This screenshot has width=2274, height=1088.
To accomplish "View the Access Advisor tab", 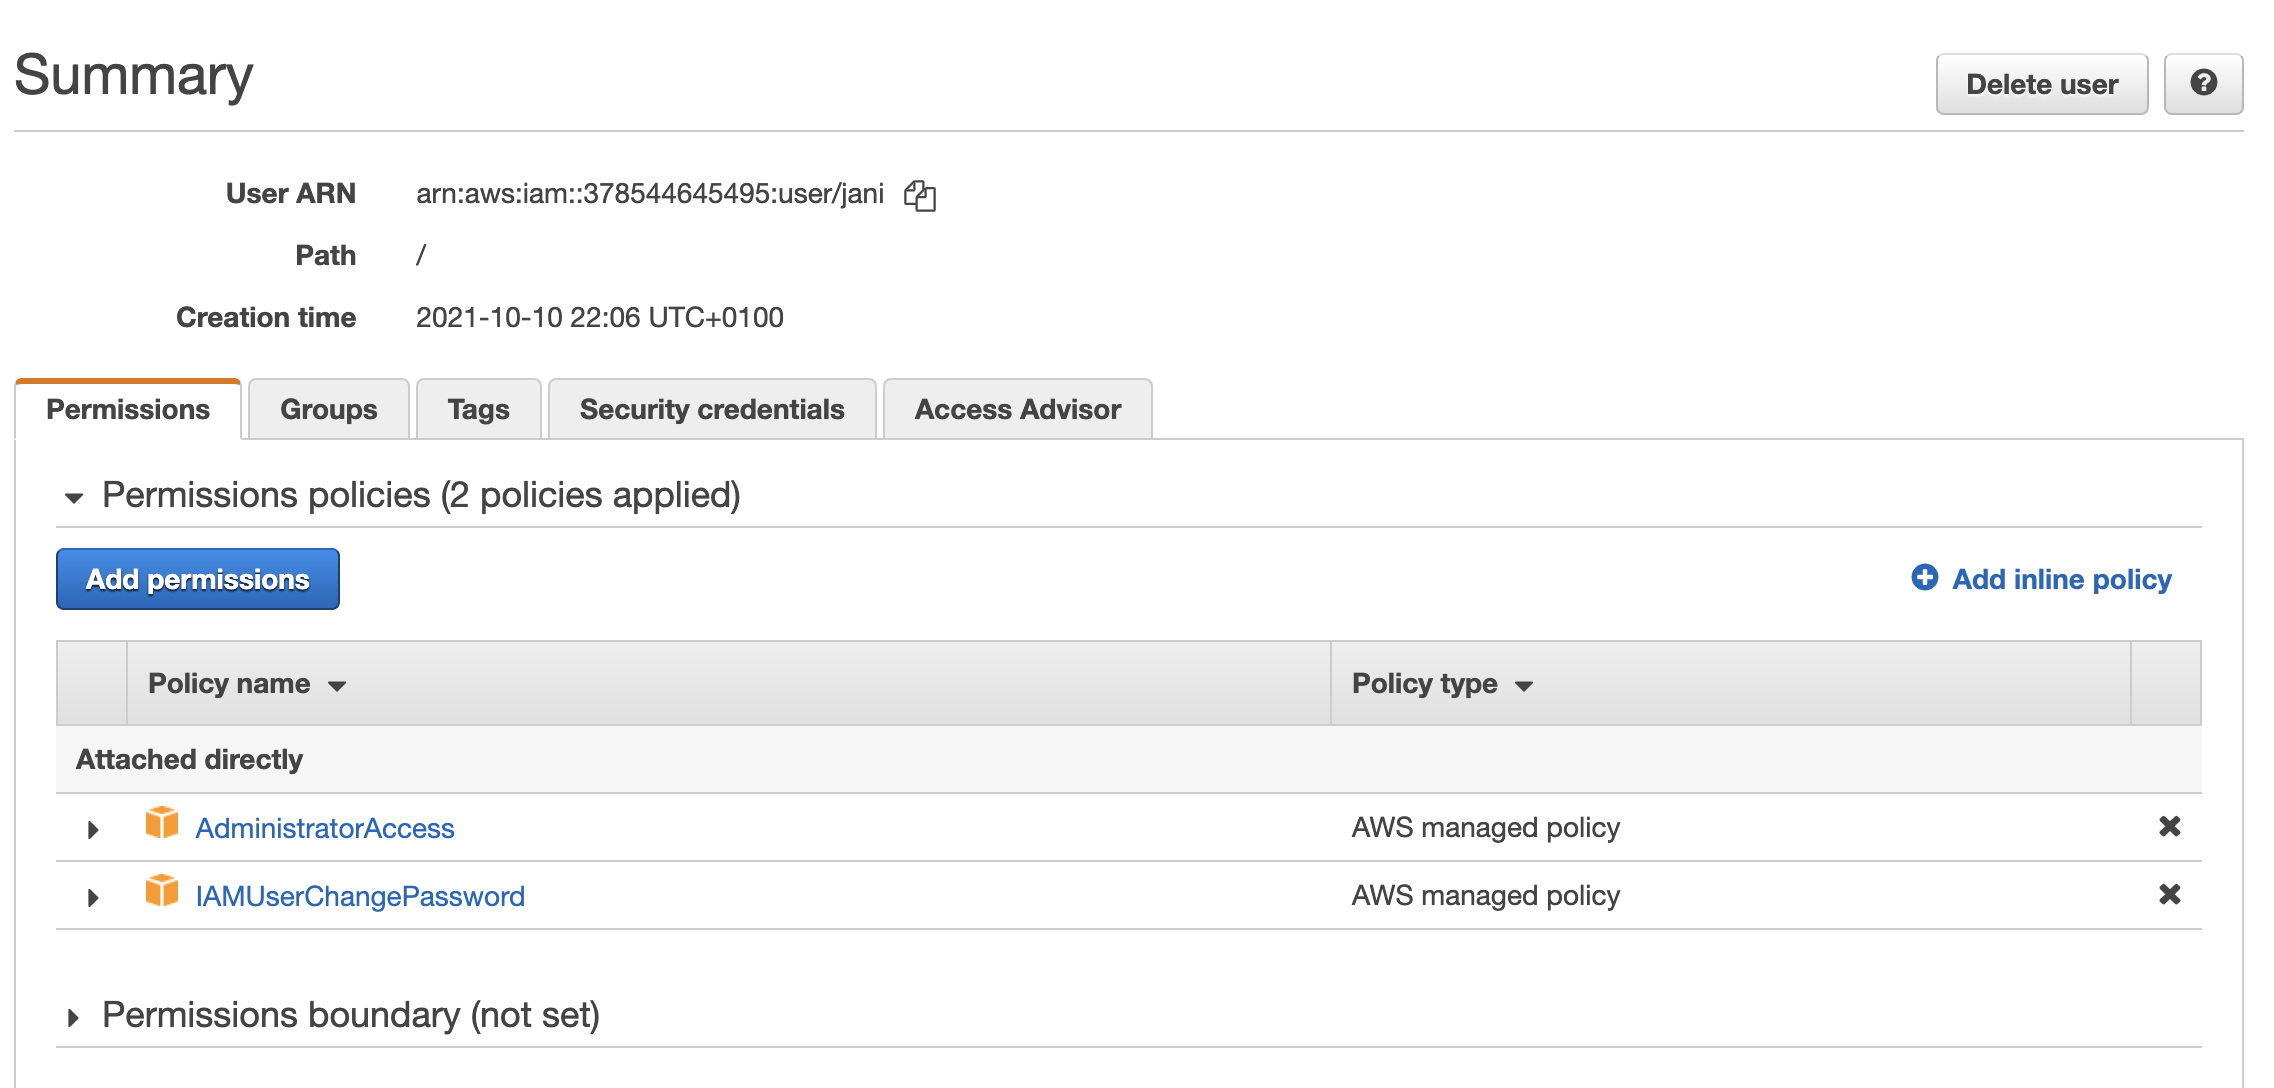I will 1018,409.
